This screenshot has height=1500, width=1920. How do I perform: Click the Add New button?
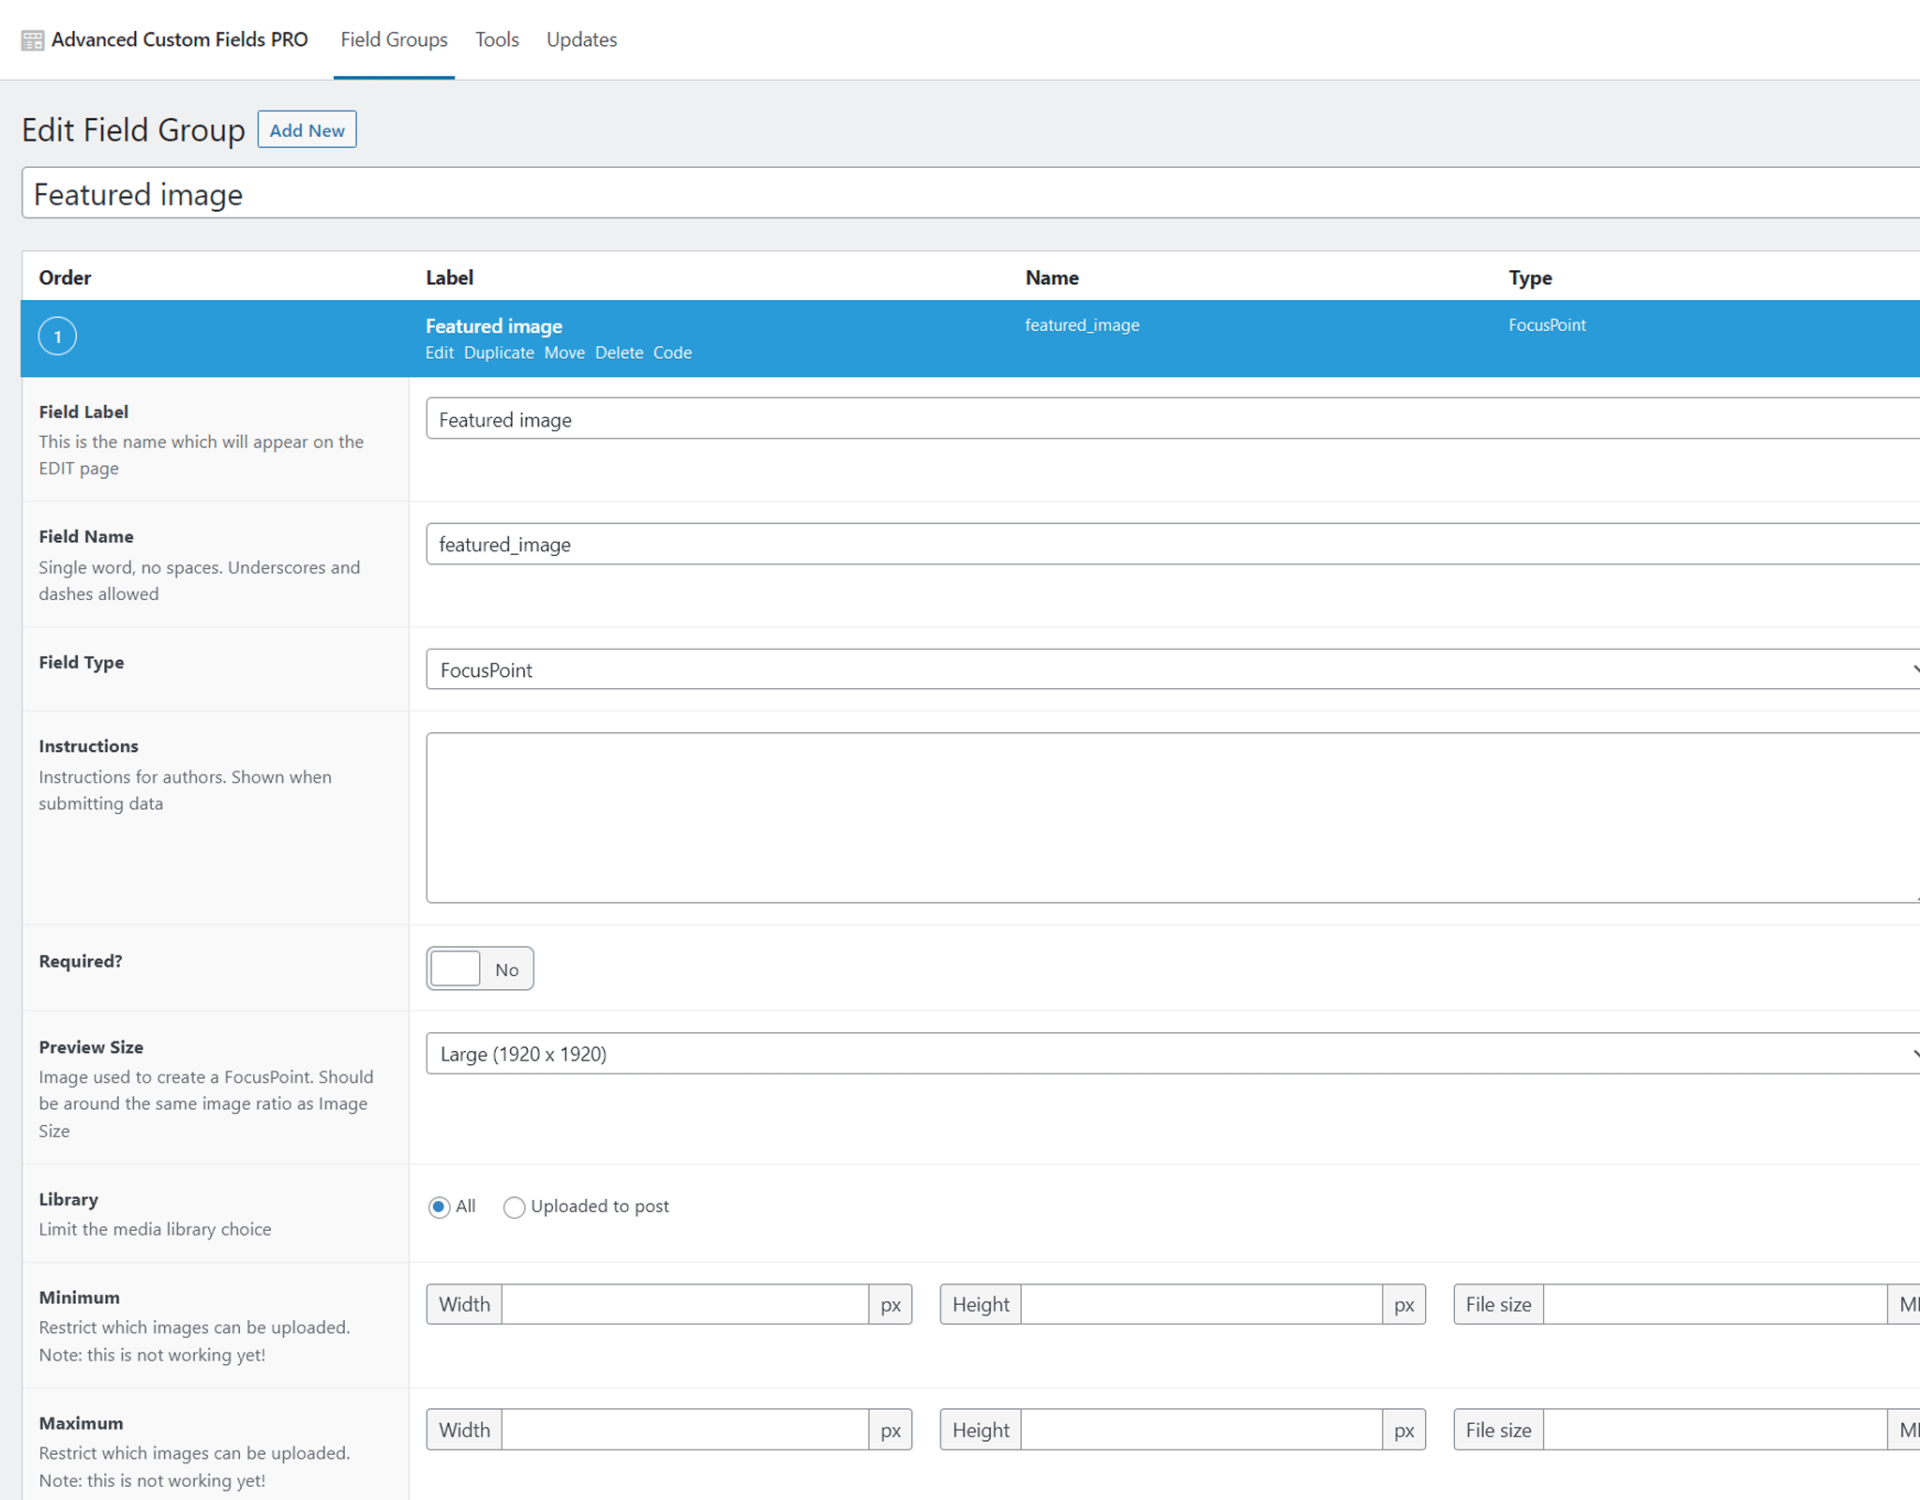coord(307,130)
